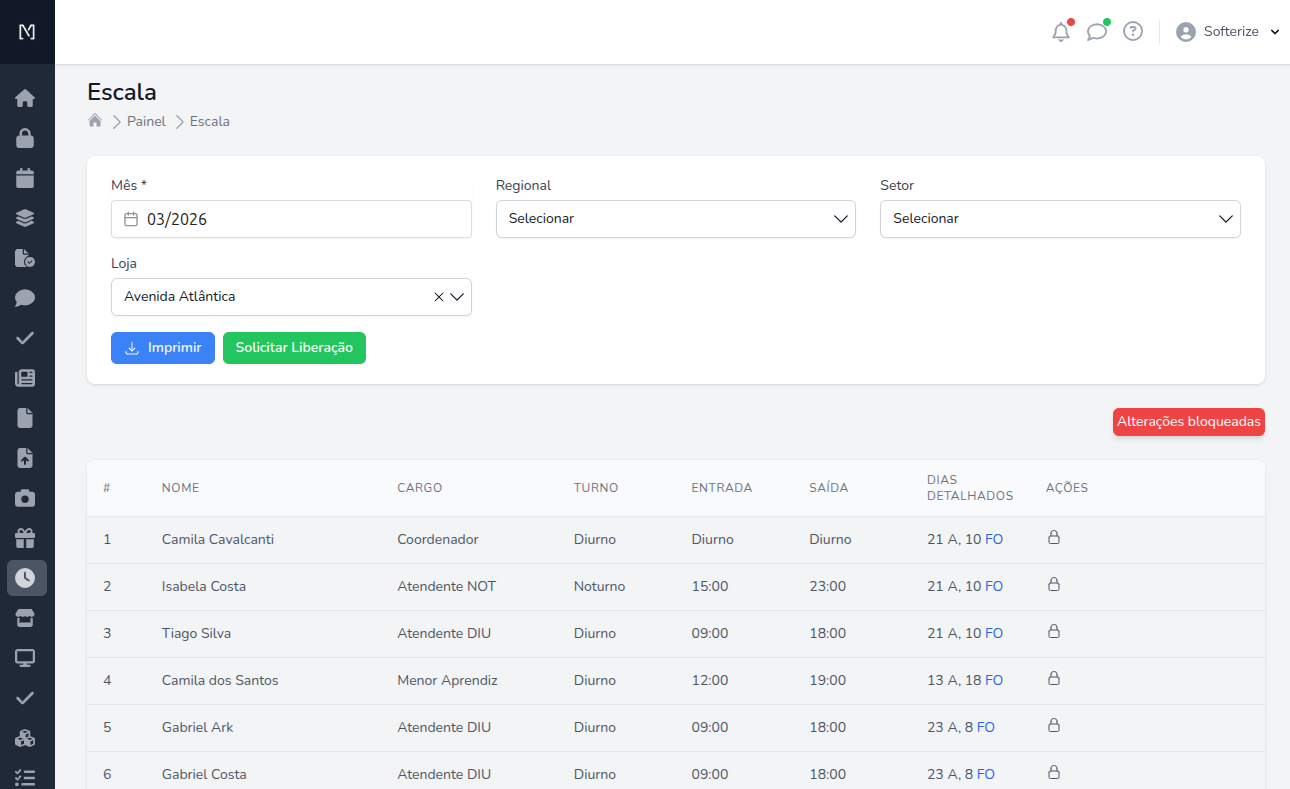This screenshot has width=1290, height=789.
Task: Open the gift icon section in sidebar
Action: click(26, 538)
